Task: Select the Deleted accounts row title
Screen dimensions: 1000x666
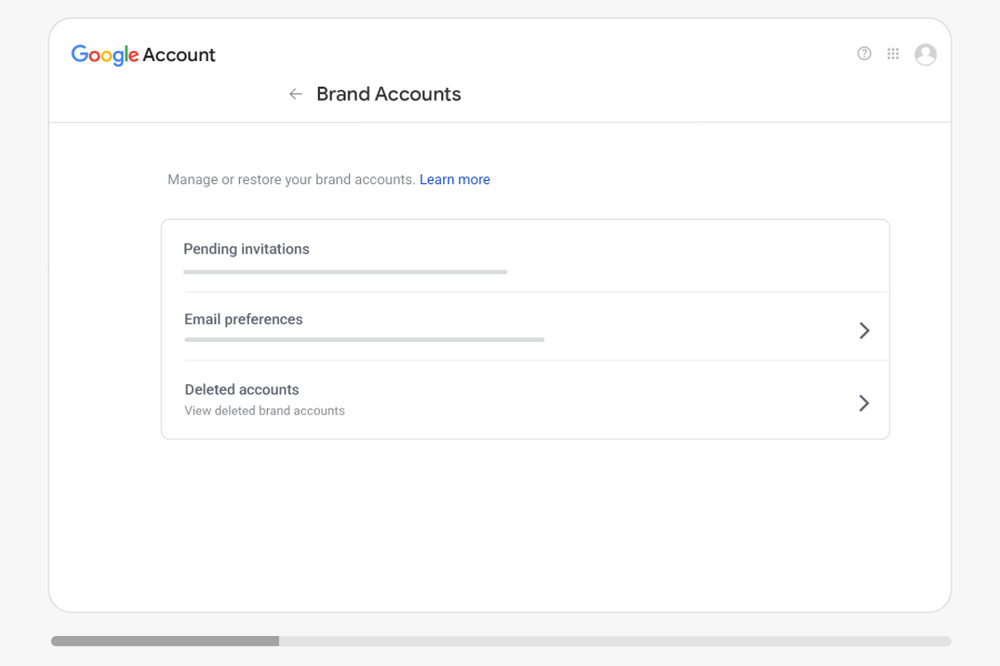Action: coord(242,389)
